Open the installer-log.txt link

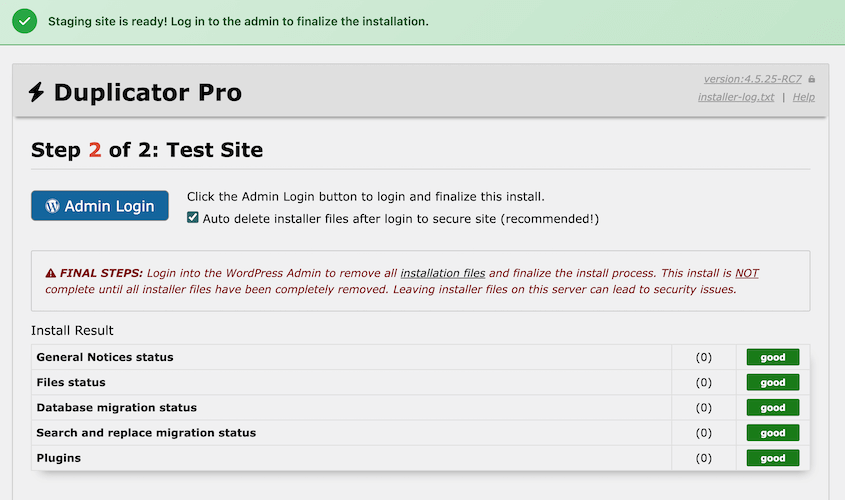(736, 97)
